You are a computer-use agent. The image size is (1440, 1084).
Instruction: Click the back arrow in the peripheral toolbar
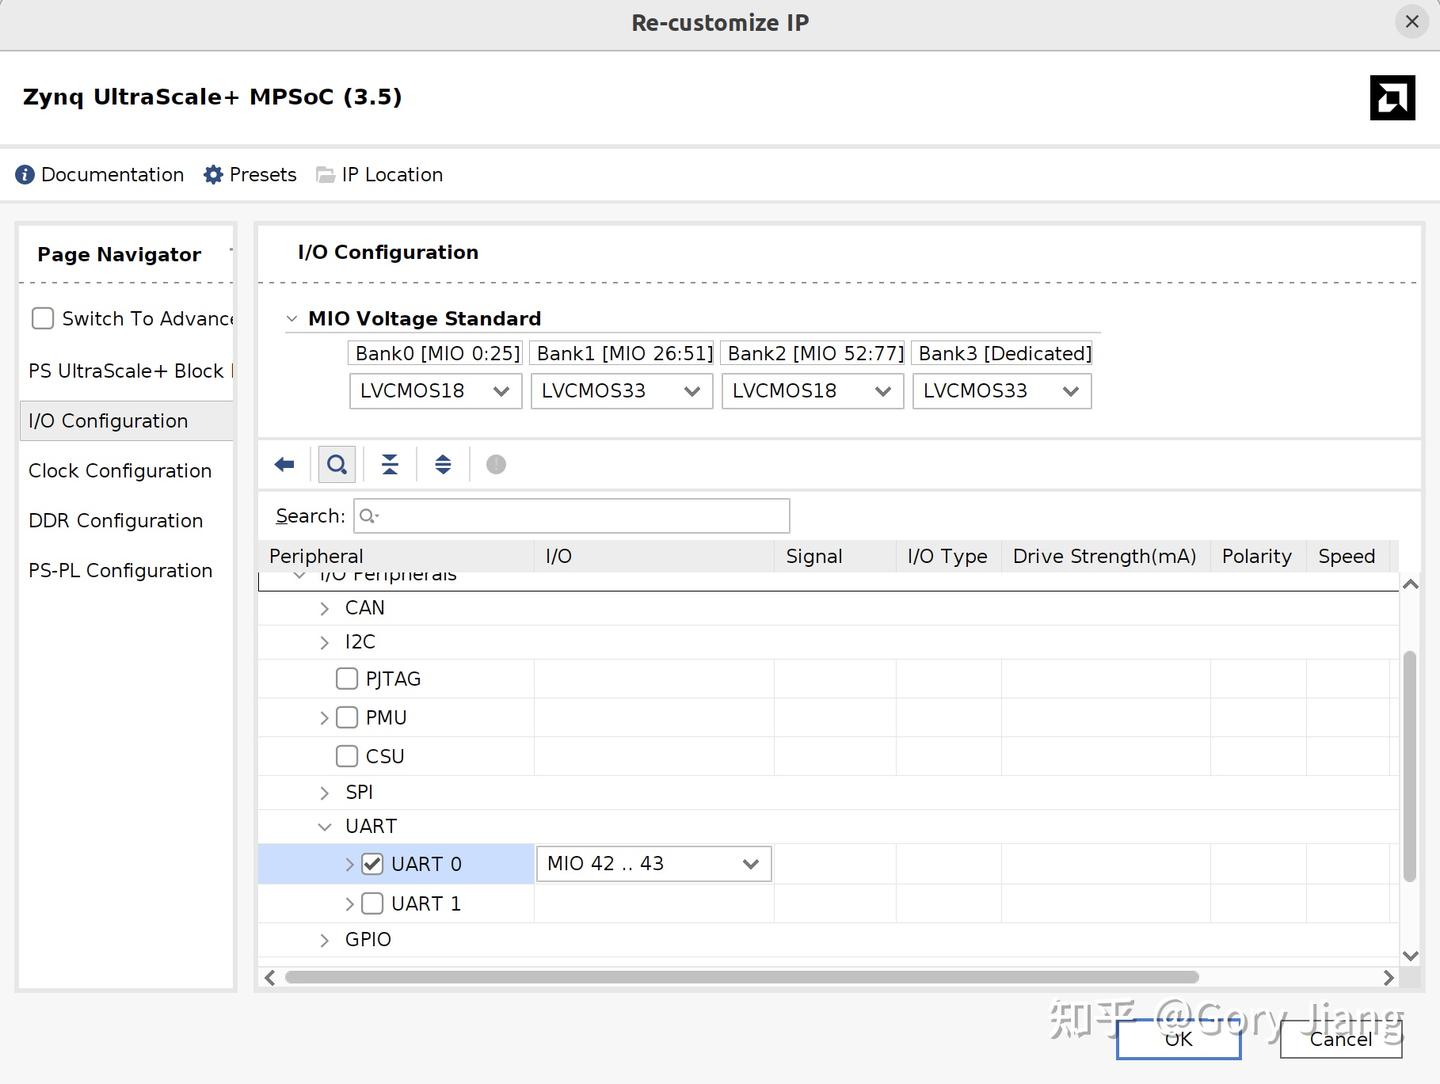point(283,464)
